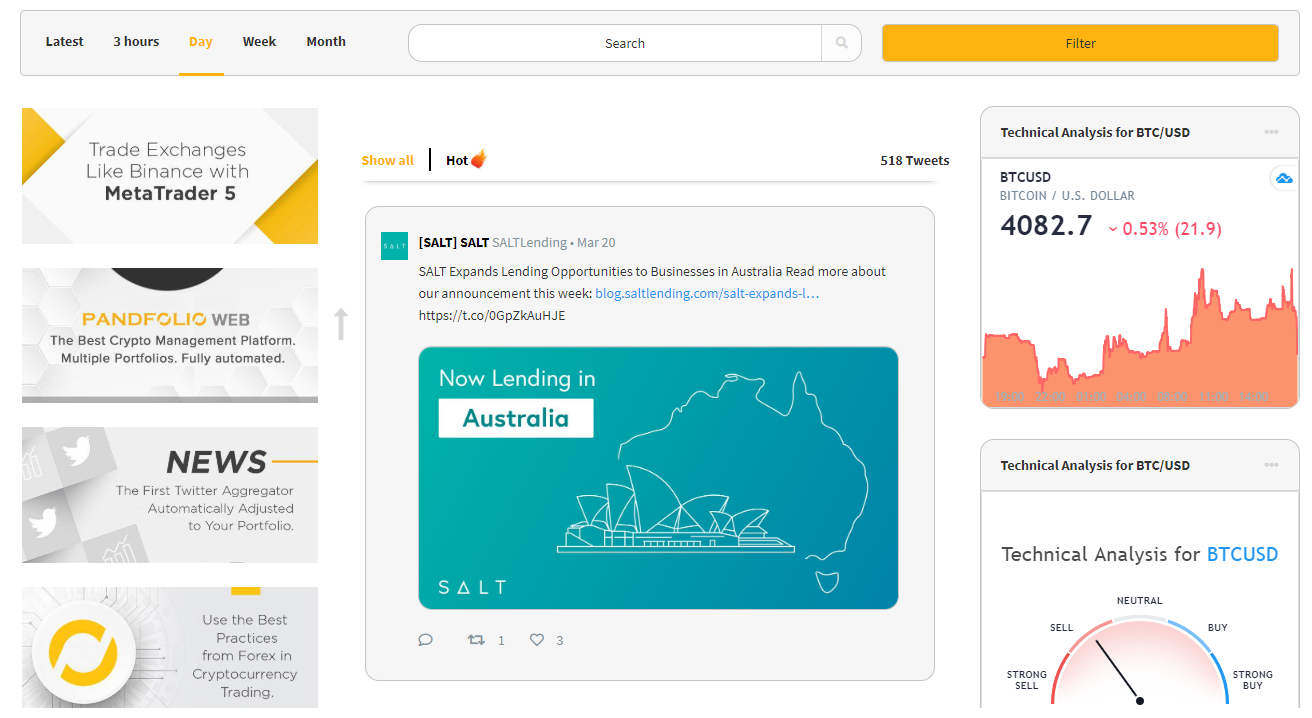Click the technical analysis gauge needle

click(1118, 670)
